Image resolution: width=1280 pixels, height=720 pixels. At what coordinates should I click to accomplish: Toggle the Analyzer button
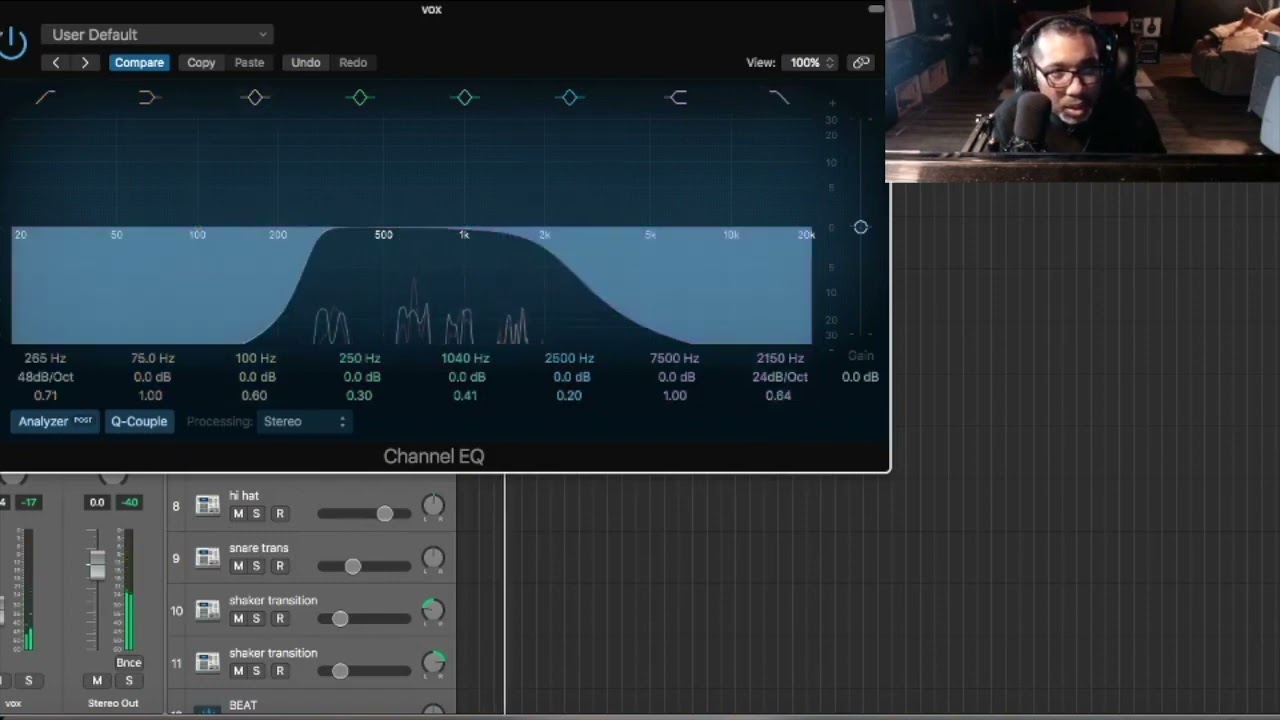point(55,421)
